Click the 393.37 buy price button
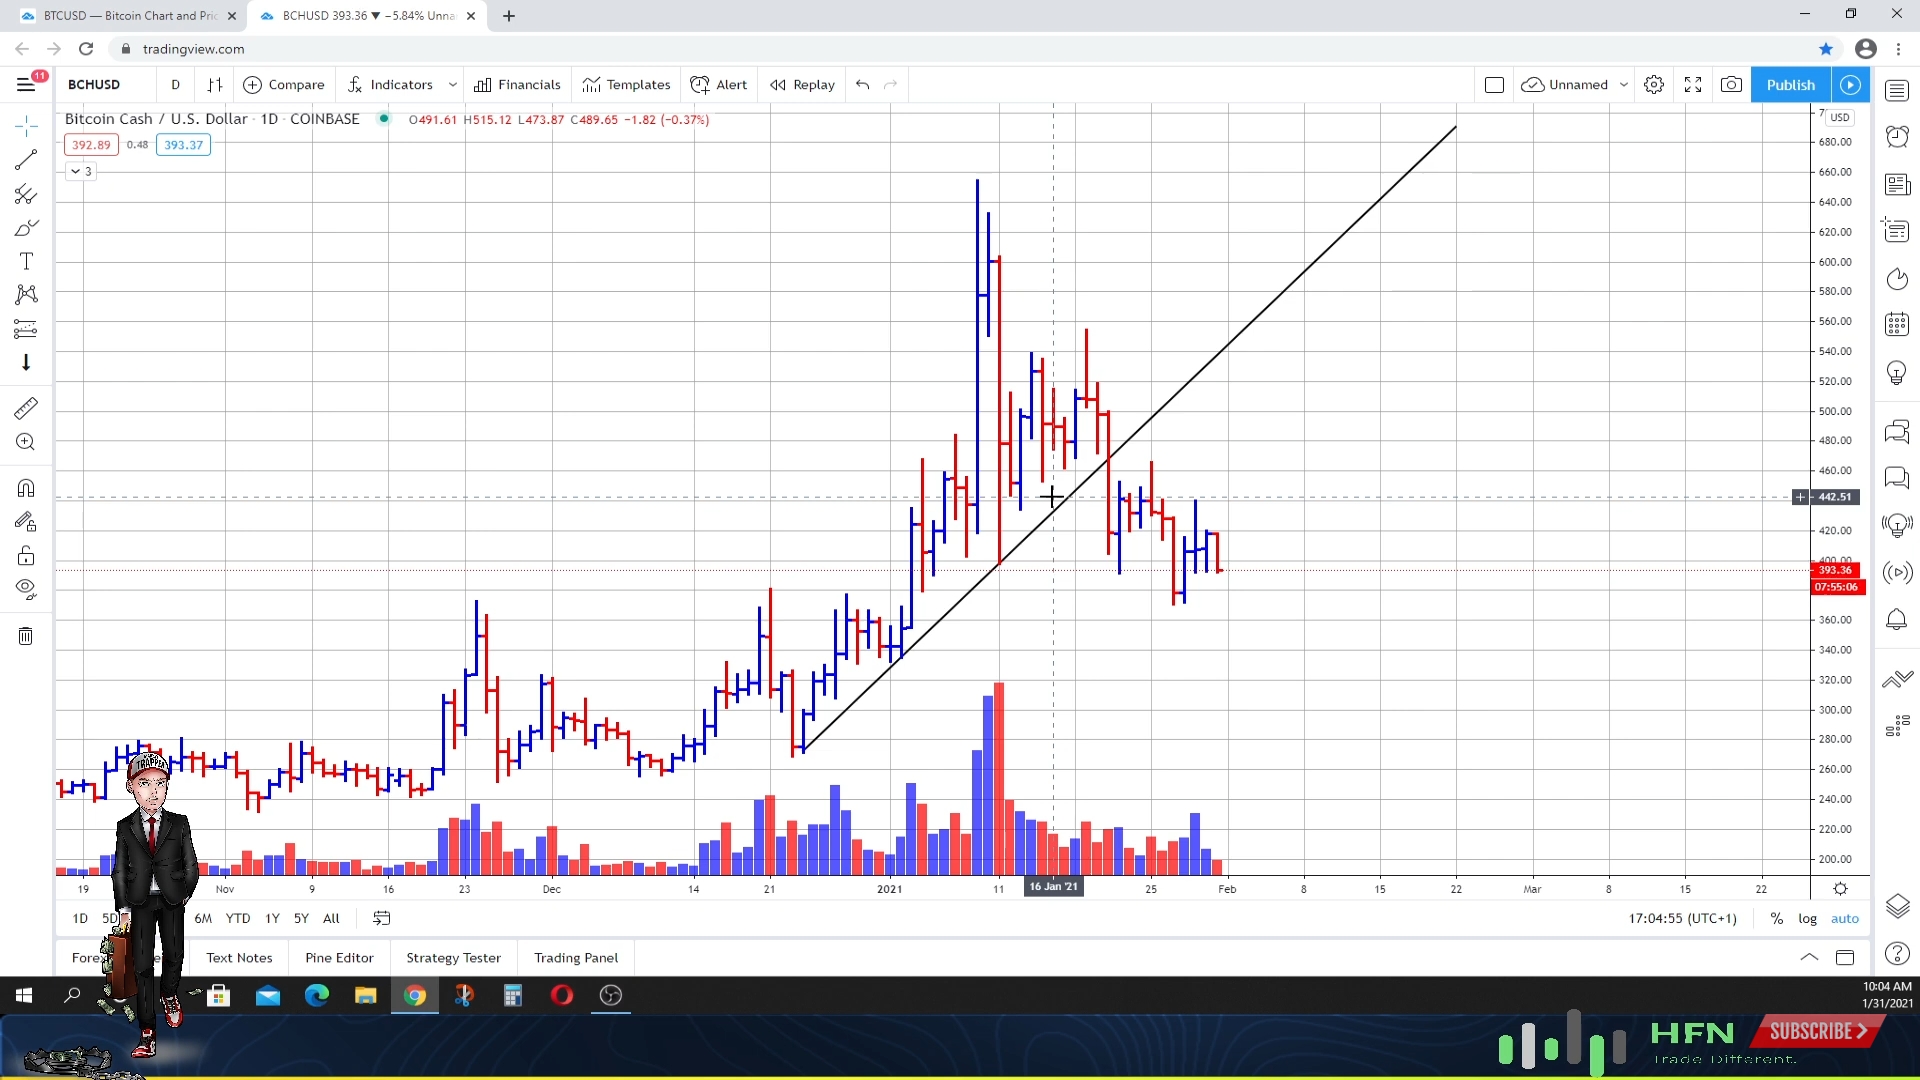Image resolution: width=1920 pixels, height=1080 pixels. click(183, 145)
